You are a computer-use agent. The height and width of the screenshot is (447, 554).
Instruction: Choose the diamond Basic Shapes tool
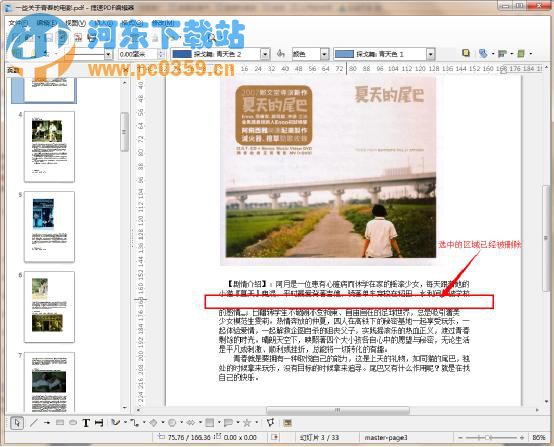[x=153, y=423]
